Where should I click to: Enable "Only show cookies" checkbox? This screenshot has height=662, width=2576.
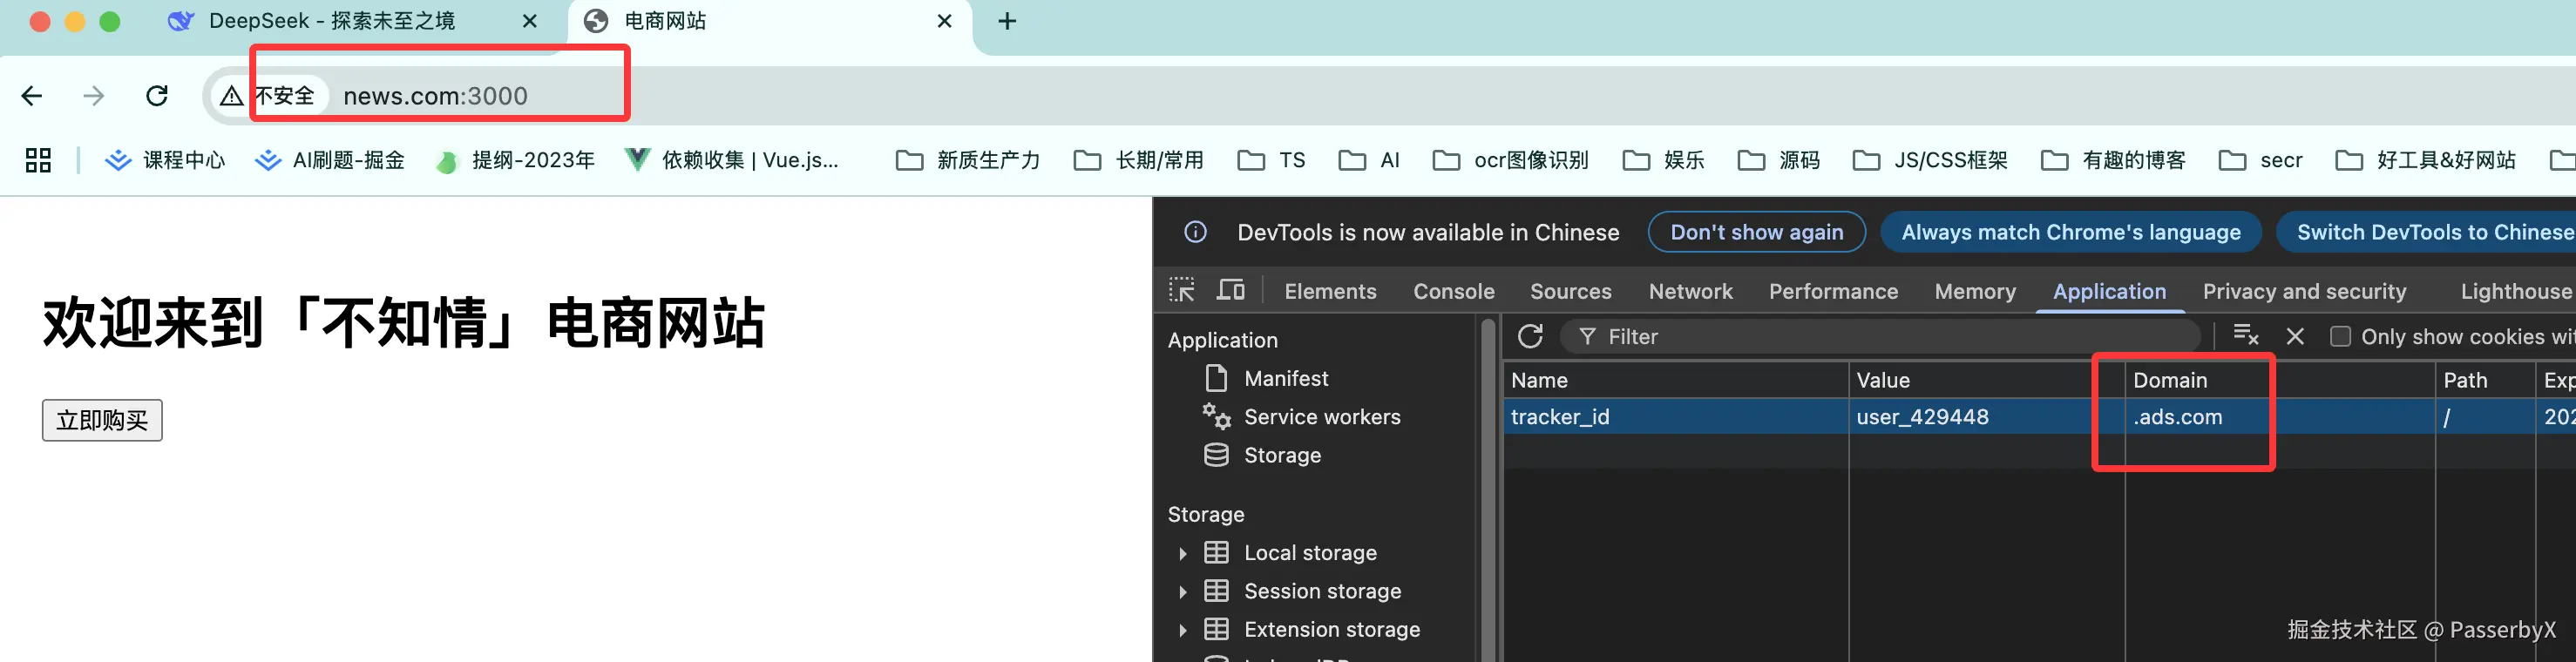(2340, 337)
